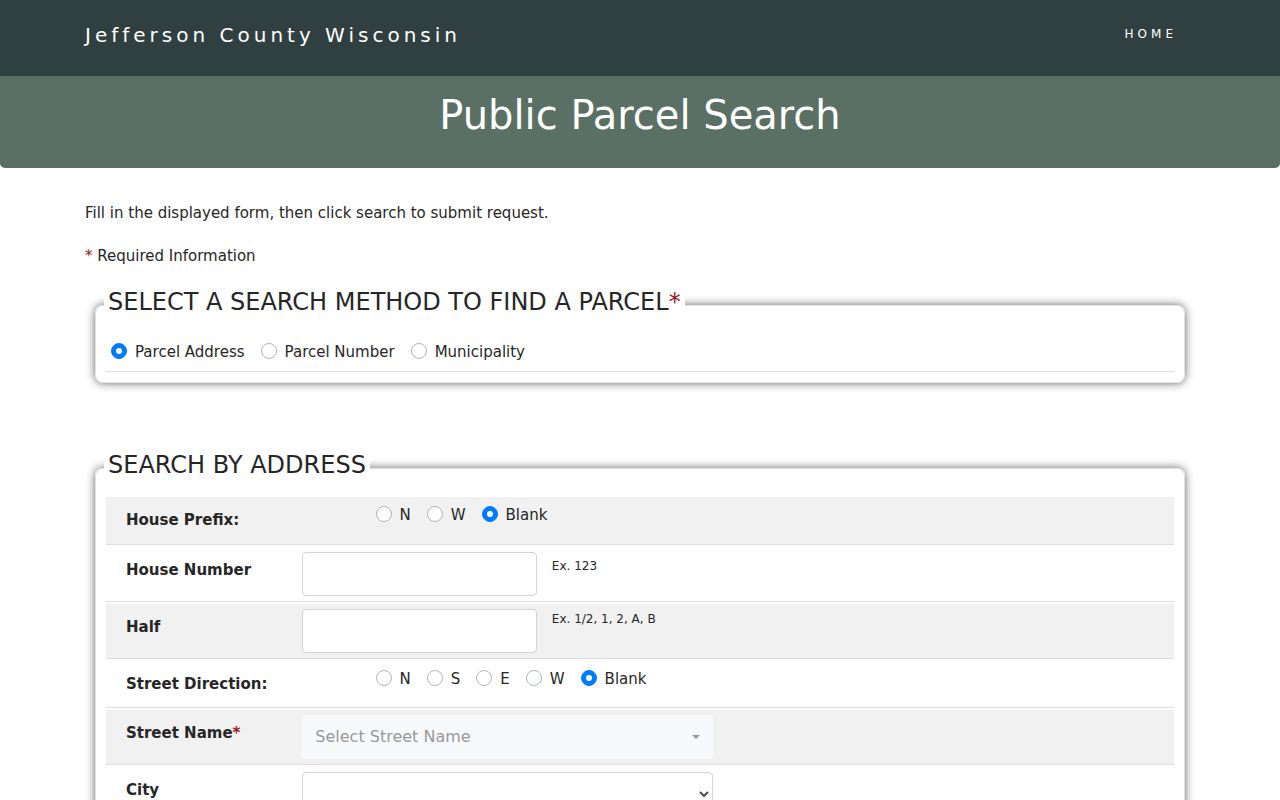
Task: Click the 'Ex. 1/2, 1, 2, A, B' hint
Action: pos(604,619)
